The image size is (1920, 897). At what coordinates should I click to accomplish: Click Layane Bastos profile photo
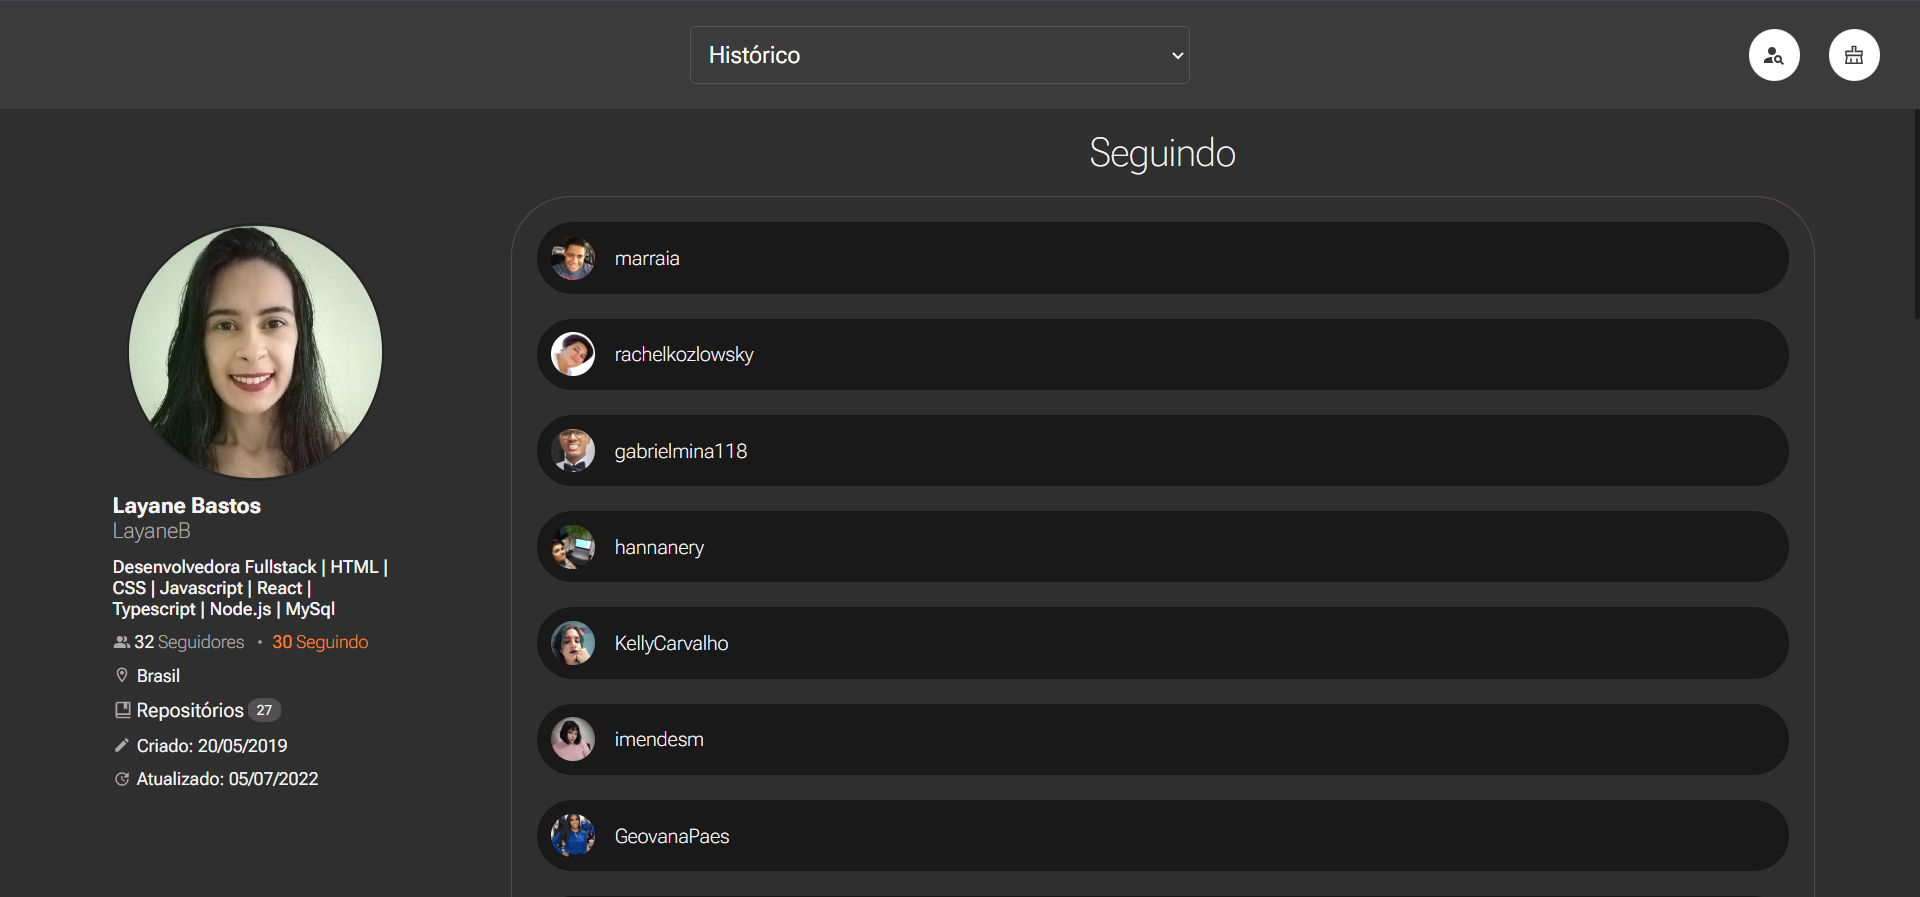[x=255, y=352]
